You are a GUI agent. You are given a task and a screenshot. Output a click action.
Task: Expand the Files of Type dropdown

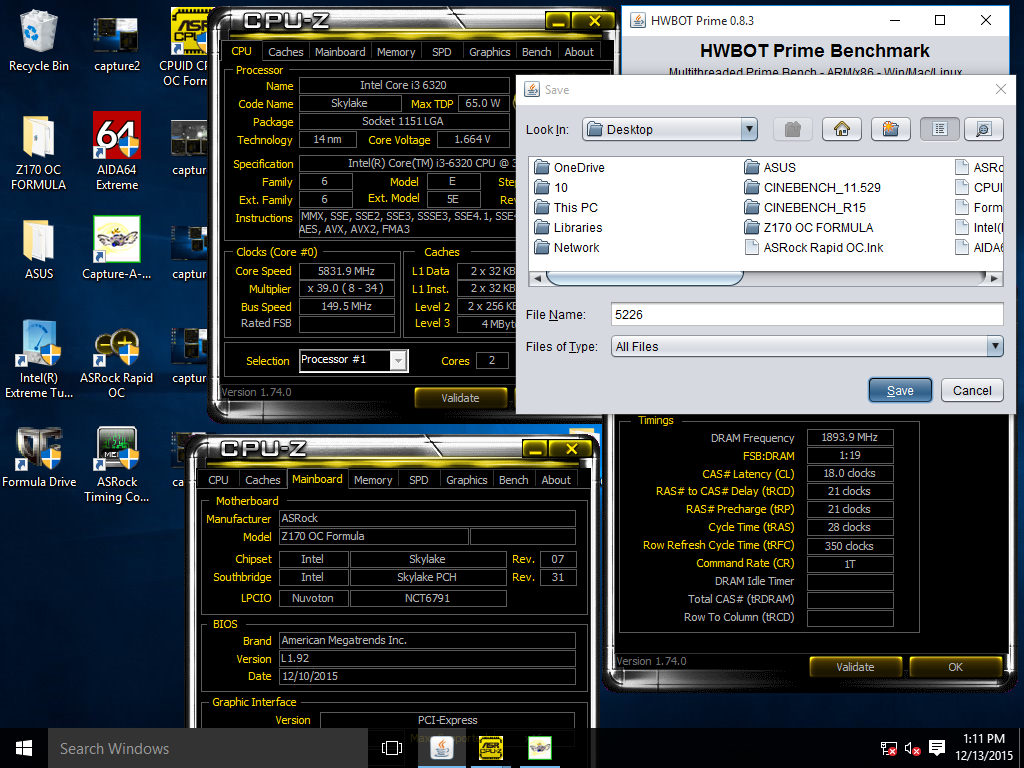coord(995,346)
